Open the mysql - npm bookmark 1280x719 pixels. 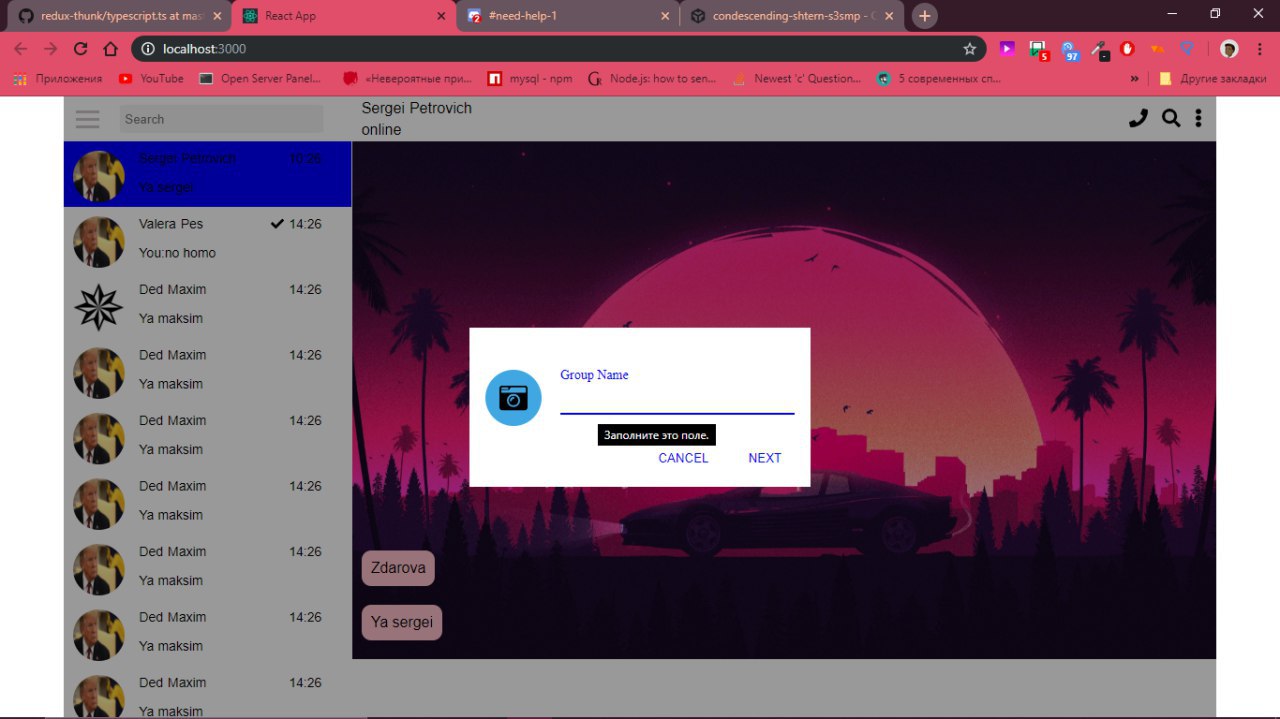coord(530,79)
